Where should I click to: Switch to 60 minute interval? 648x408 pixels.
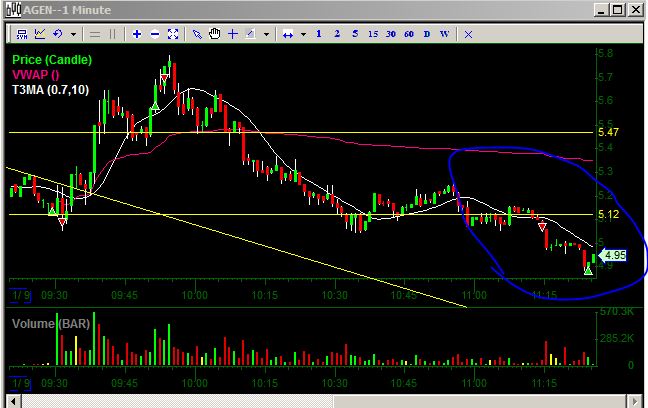409,34
